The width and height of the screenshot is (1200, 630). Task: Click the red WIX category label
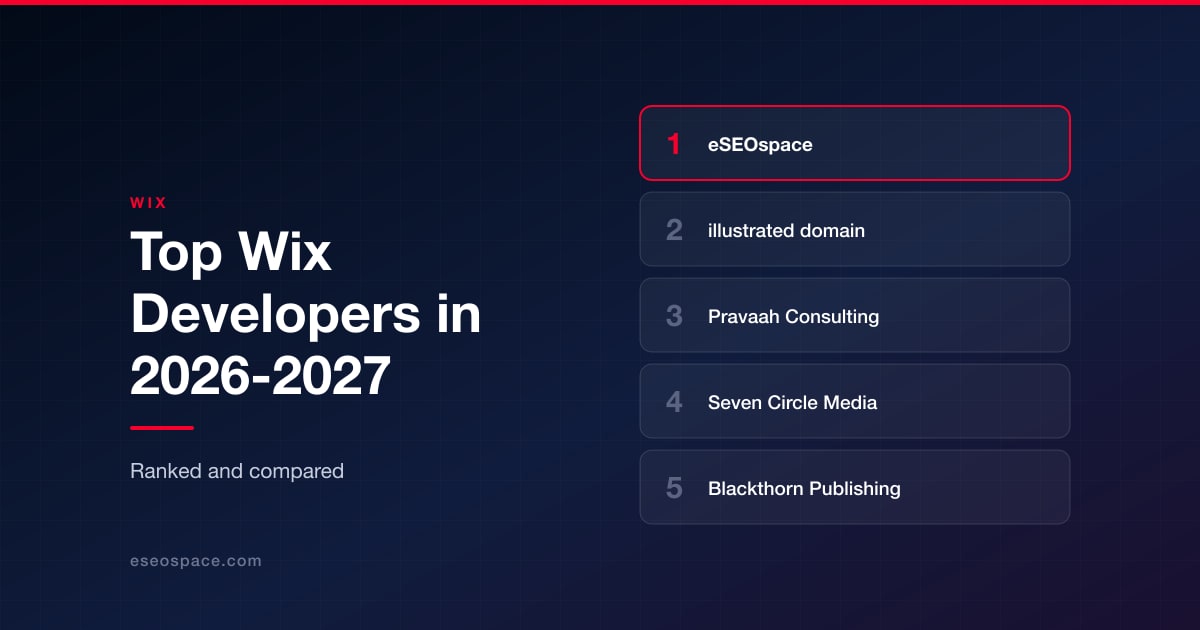[148, 202]
